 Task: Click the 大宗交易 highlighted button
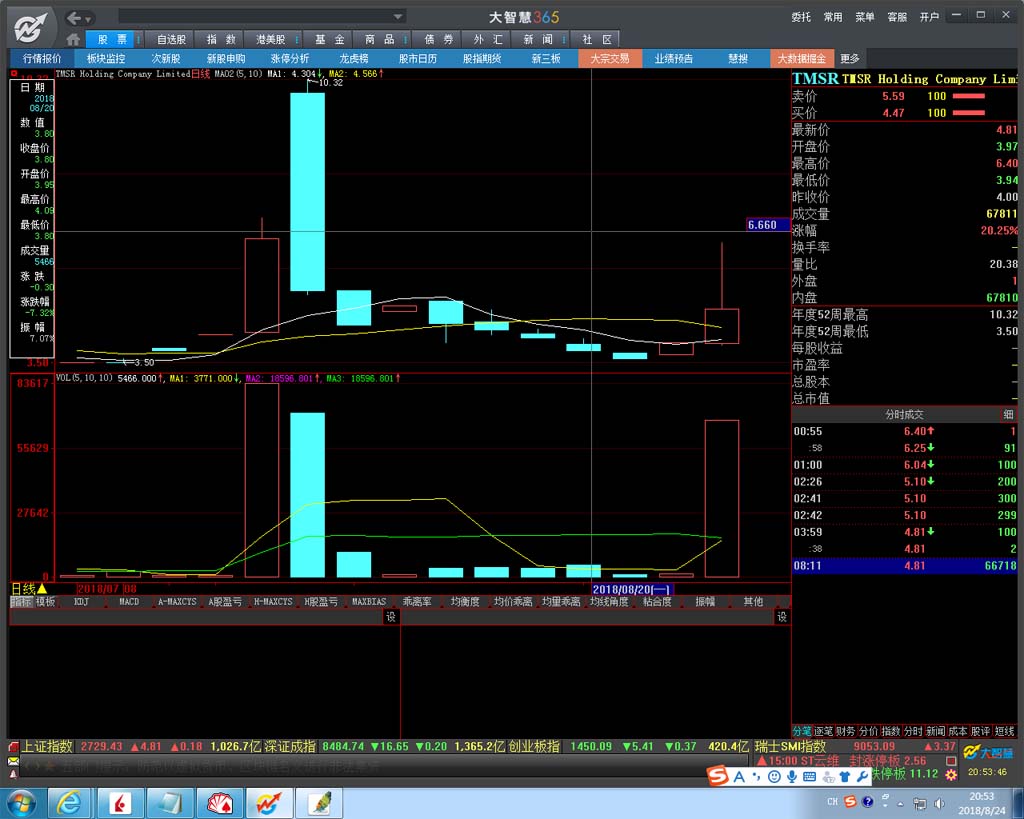pos(610,59)
